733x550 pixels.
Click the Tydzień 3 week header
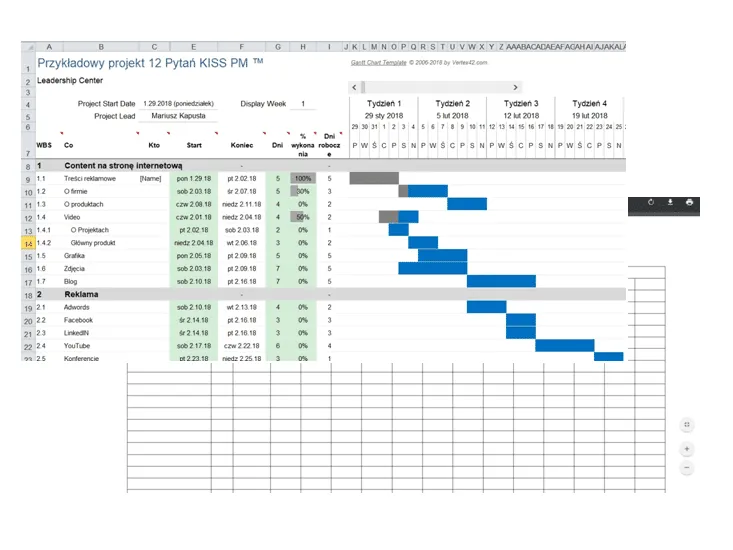521,103
